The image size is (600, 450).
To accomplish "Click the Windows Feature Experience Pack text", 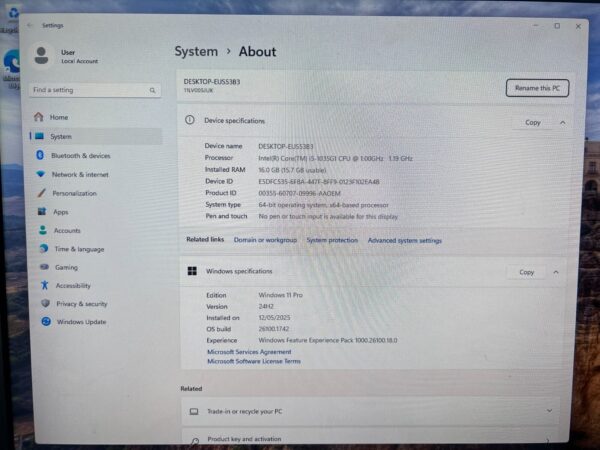I will [328, 340].
